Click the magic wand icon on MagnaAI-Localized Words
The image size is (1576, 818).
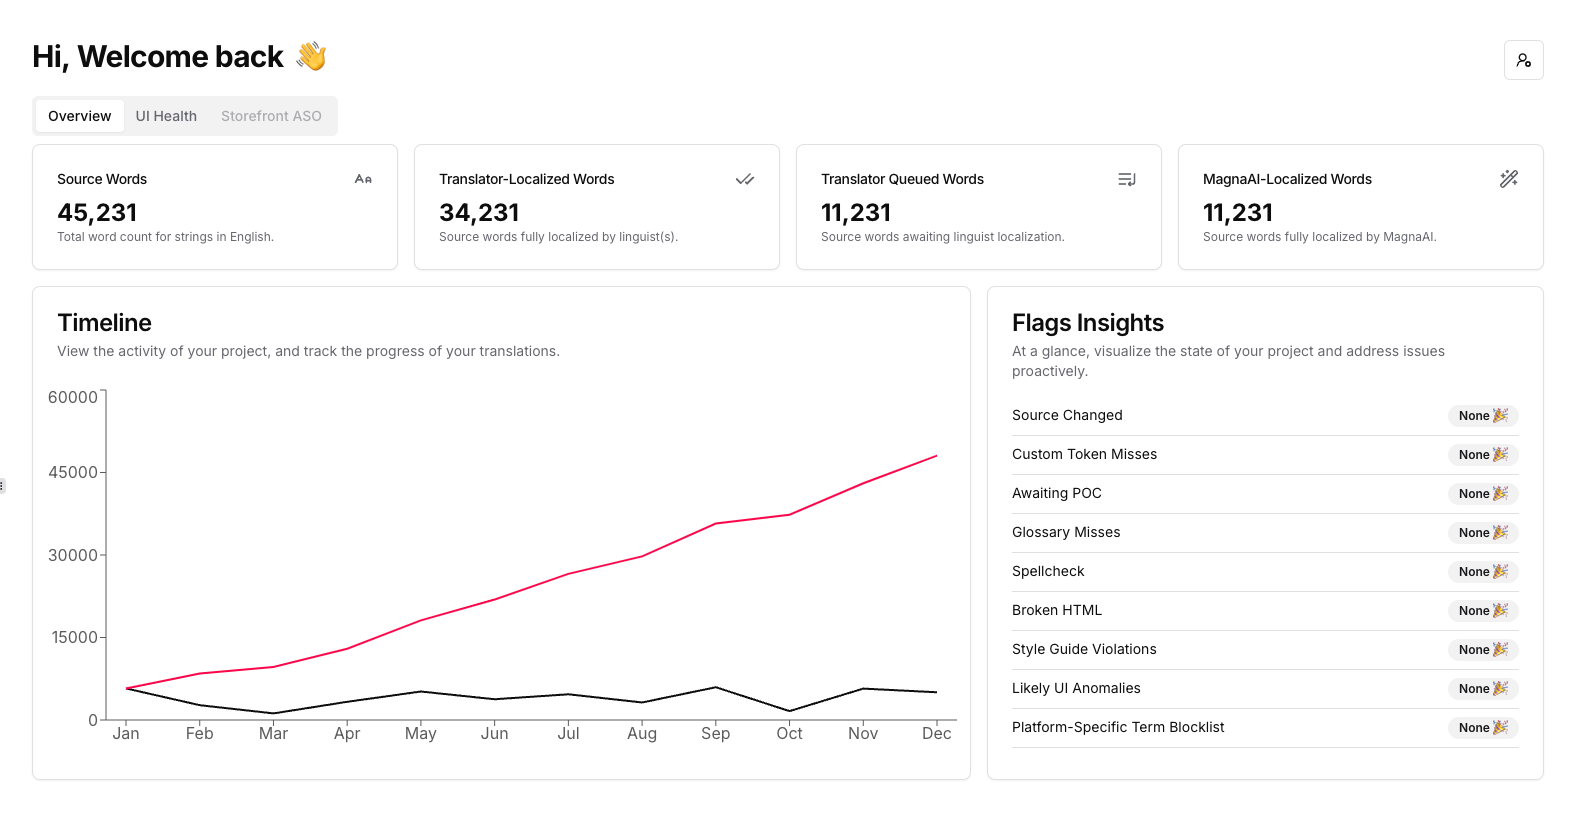tap(1509, 179)
